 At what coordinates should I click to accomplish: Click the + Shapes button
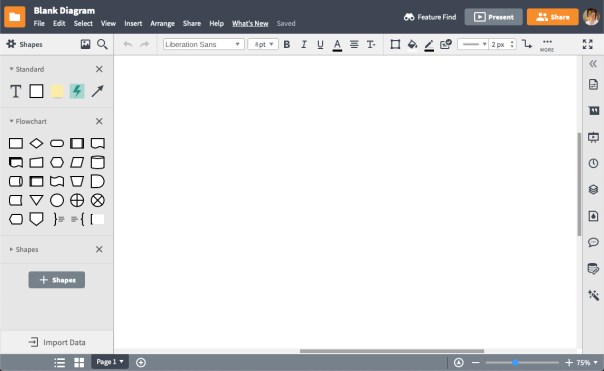coord(57,280)
